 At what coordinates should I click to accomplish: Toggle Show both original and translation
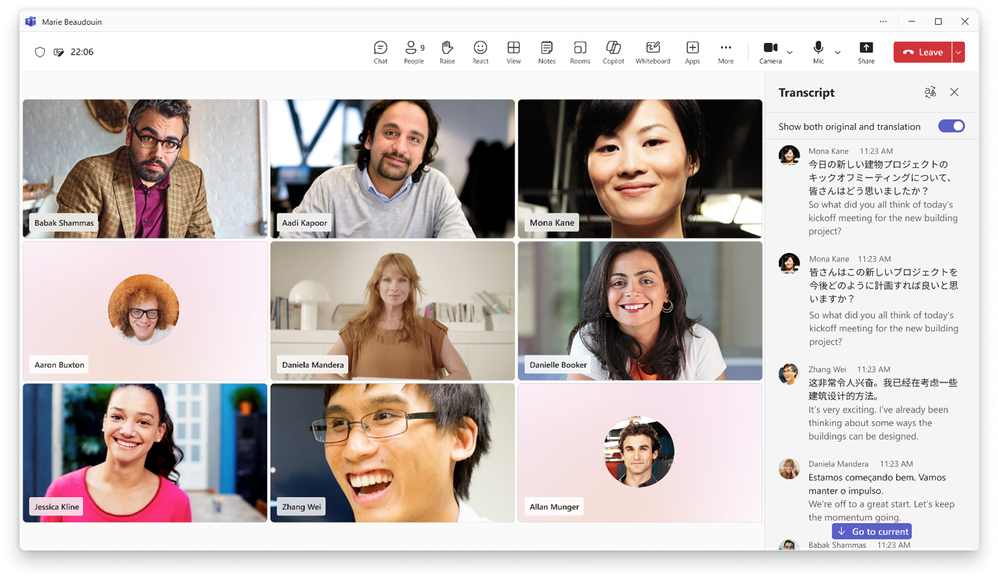click(x=951, y=126)
